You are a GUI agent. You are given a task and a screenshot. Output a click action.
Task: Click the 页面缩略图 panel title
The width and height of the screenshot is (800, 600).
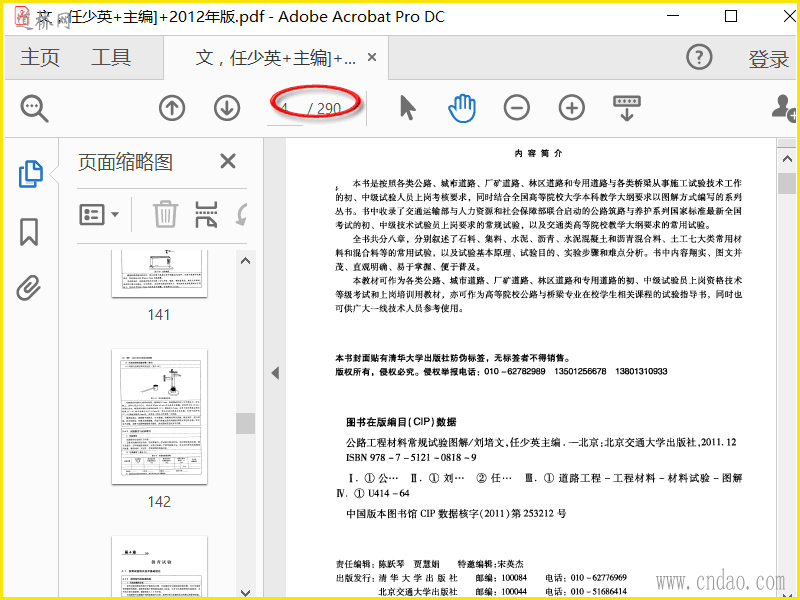(126, 162)
